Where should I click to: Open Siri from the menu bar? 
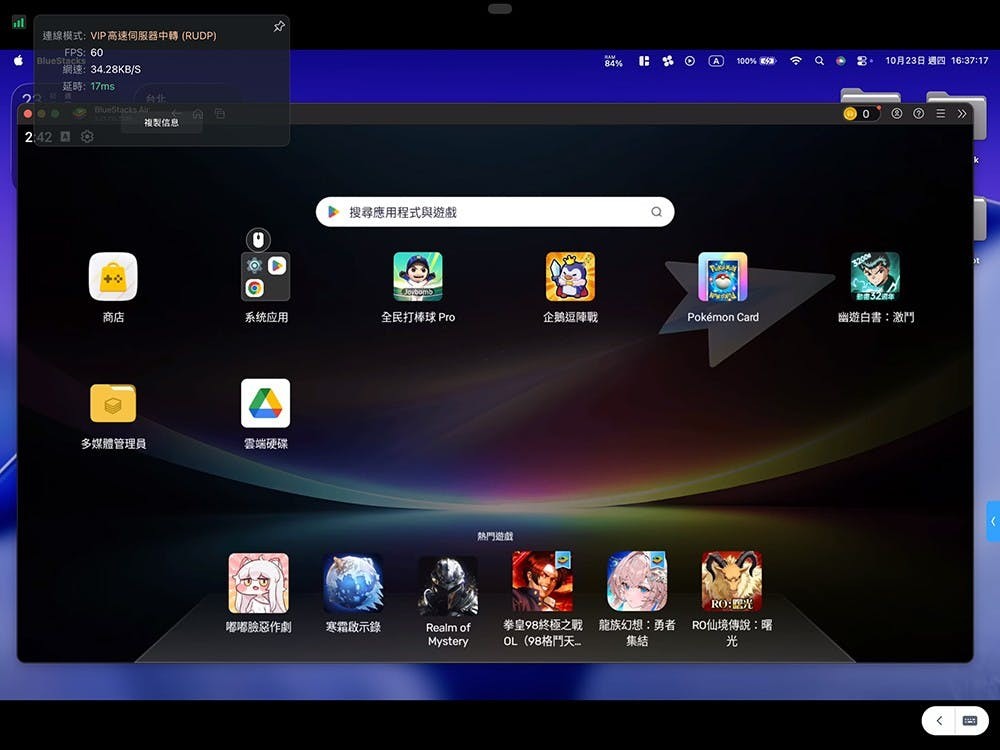pyautogui.click(x=841, y=61)
